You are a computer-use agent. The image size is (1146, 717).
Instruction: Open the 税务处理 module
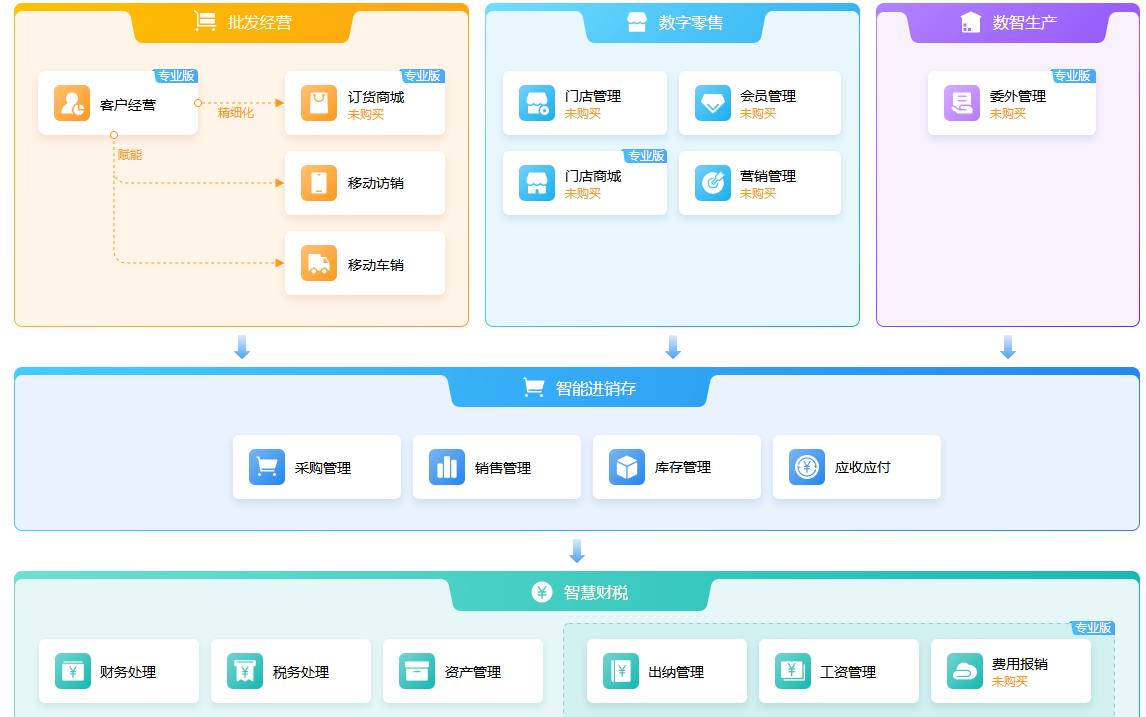pos(291,671)
